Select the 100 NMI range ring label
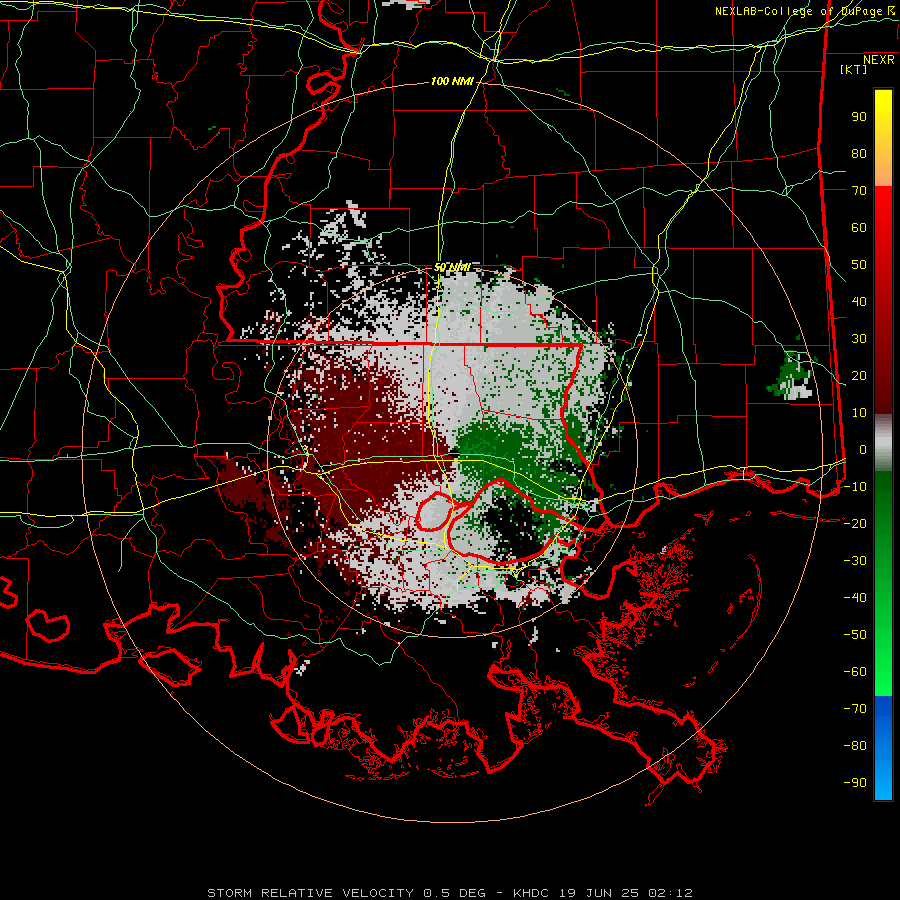Image resolution: width=900 pixels, height=900 pixels. pos(452,82)
